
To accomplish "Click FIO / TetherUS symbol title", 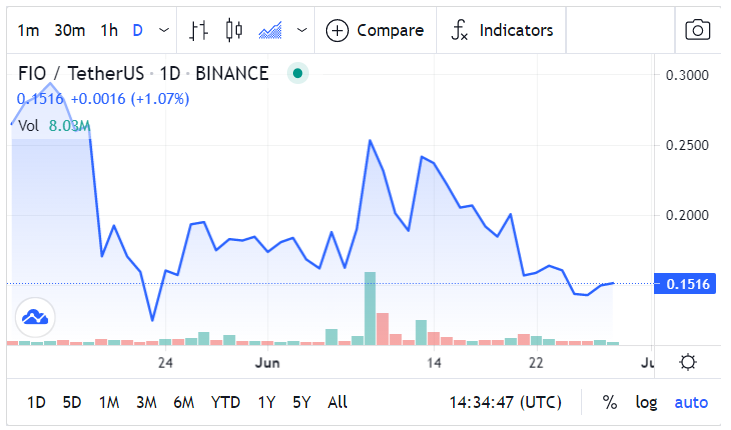I will point(81,74).
